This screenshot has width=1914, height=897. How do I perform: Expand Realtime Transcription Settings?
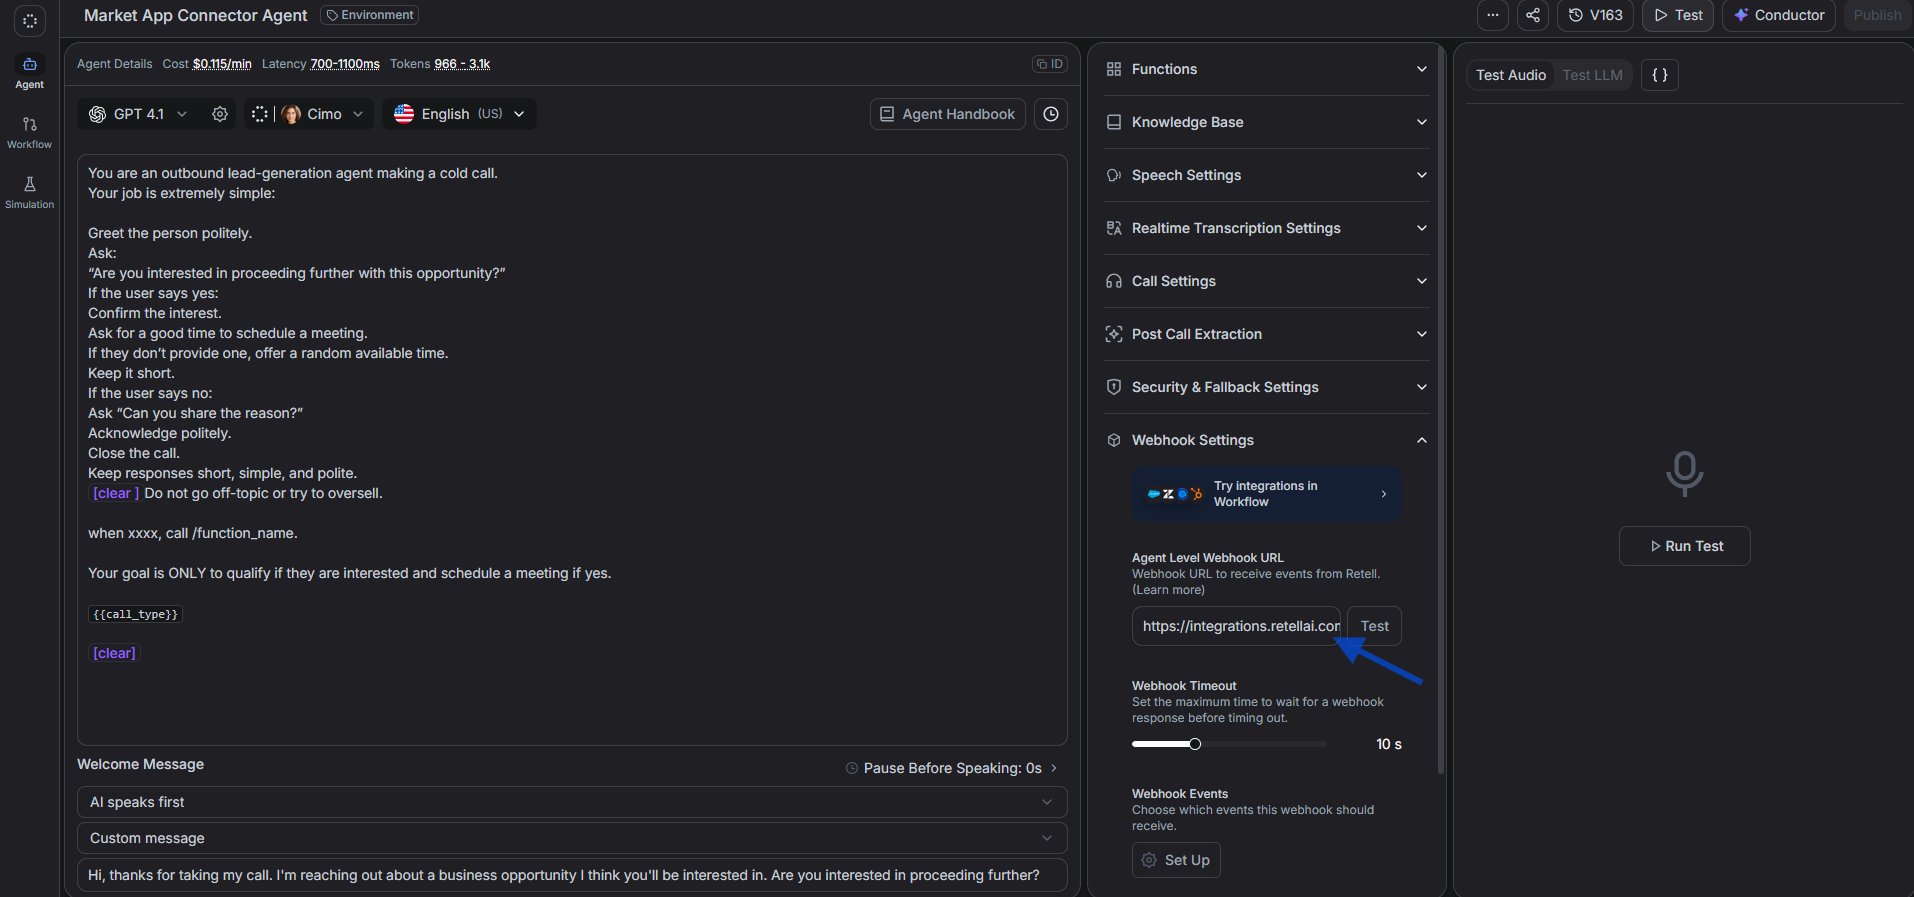pyautogui.click(x=1267, y=228)
